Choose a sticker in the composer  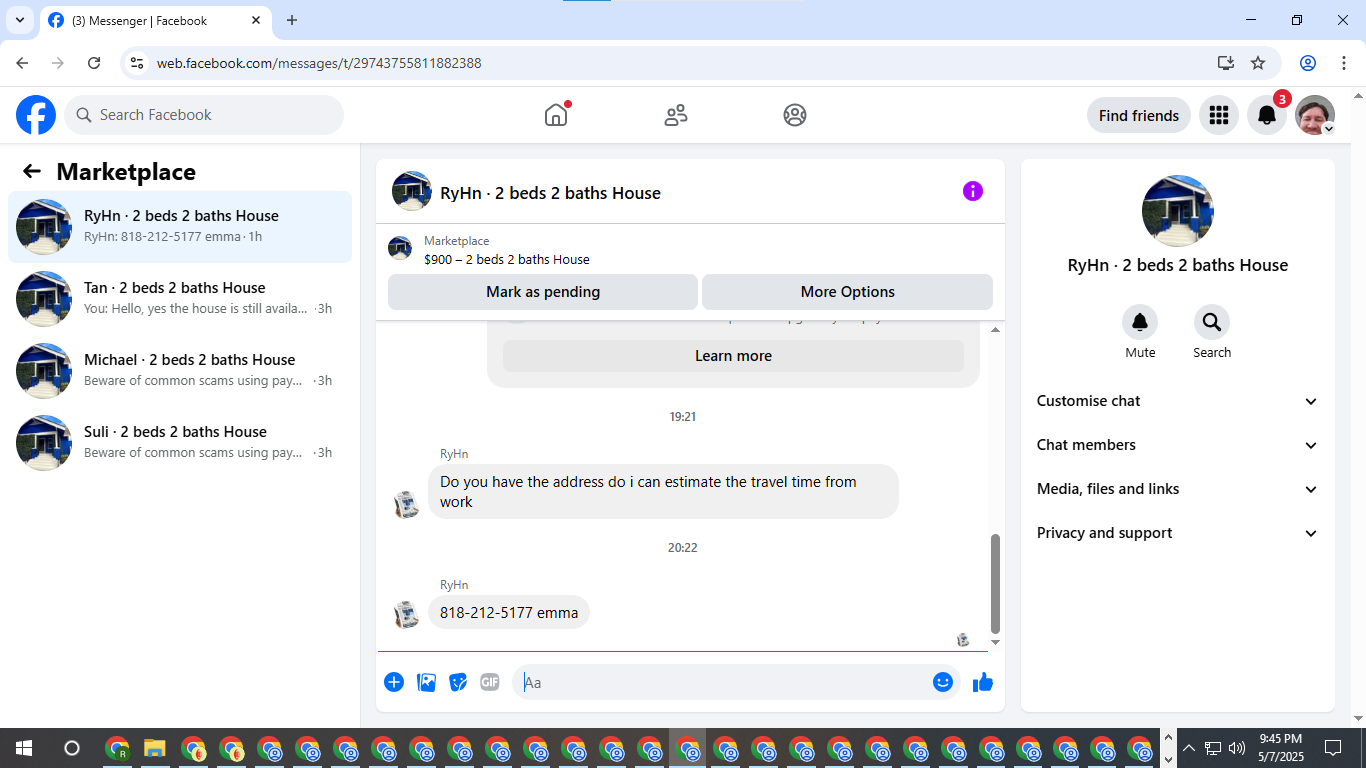pos(458,682)
